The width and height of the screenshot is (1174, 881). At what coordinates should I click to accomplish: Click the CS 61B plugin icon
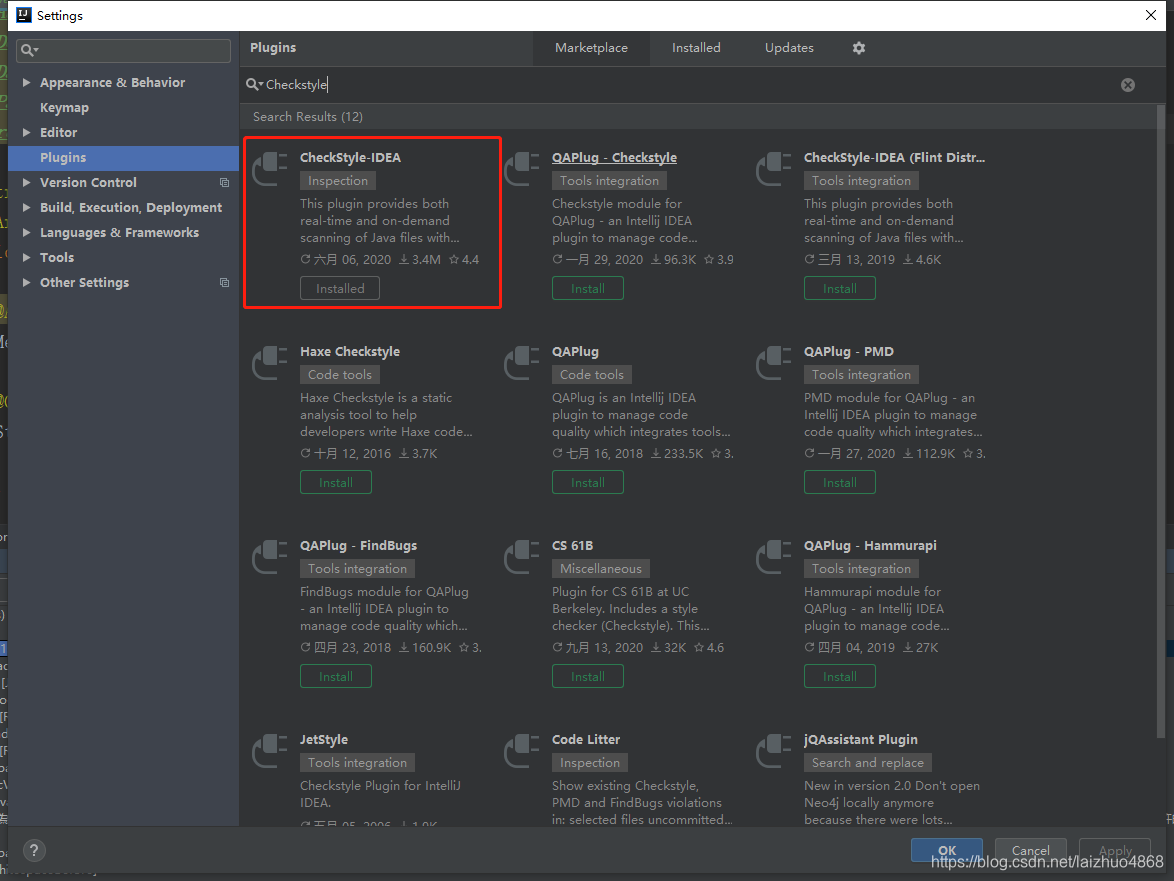click(x=523, y=556)
